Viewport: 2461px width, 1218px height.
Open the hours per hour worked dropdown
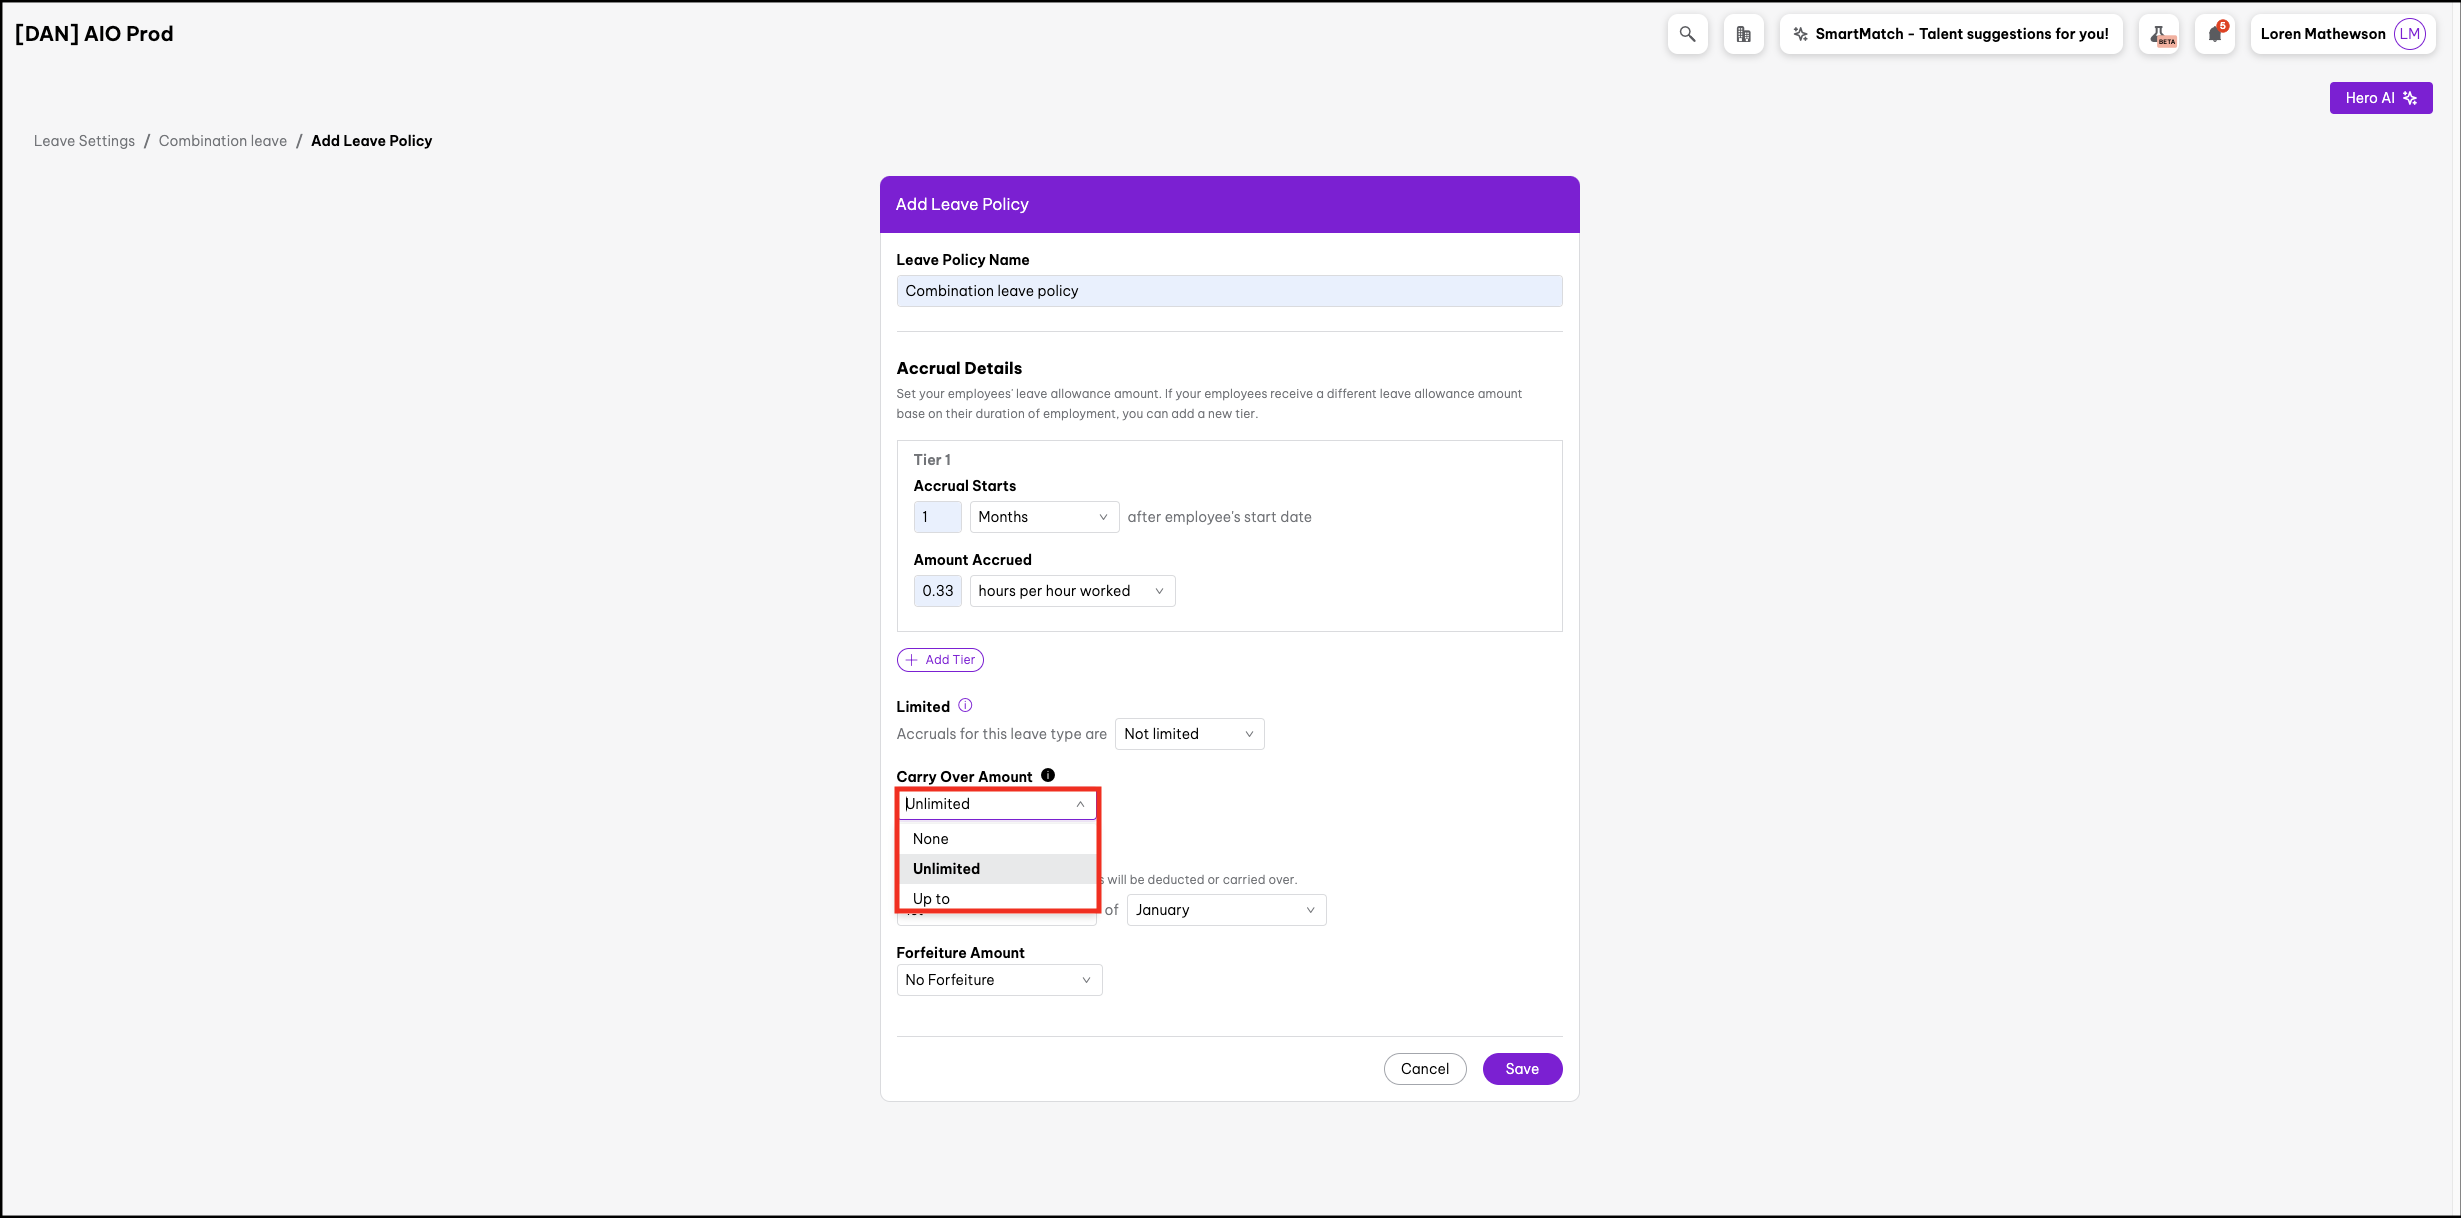pyautogui.click(x=1071, y=591)
